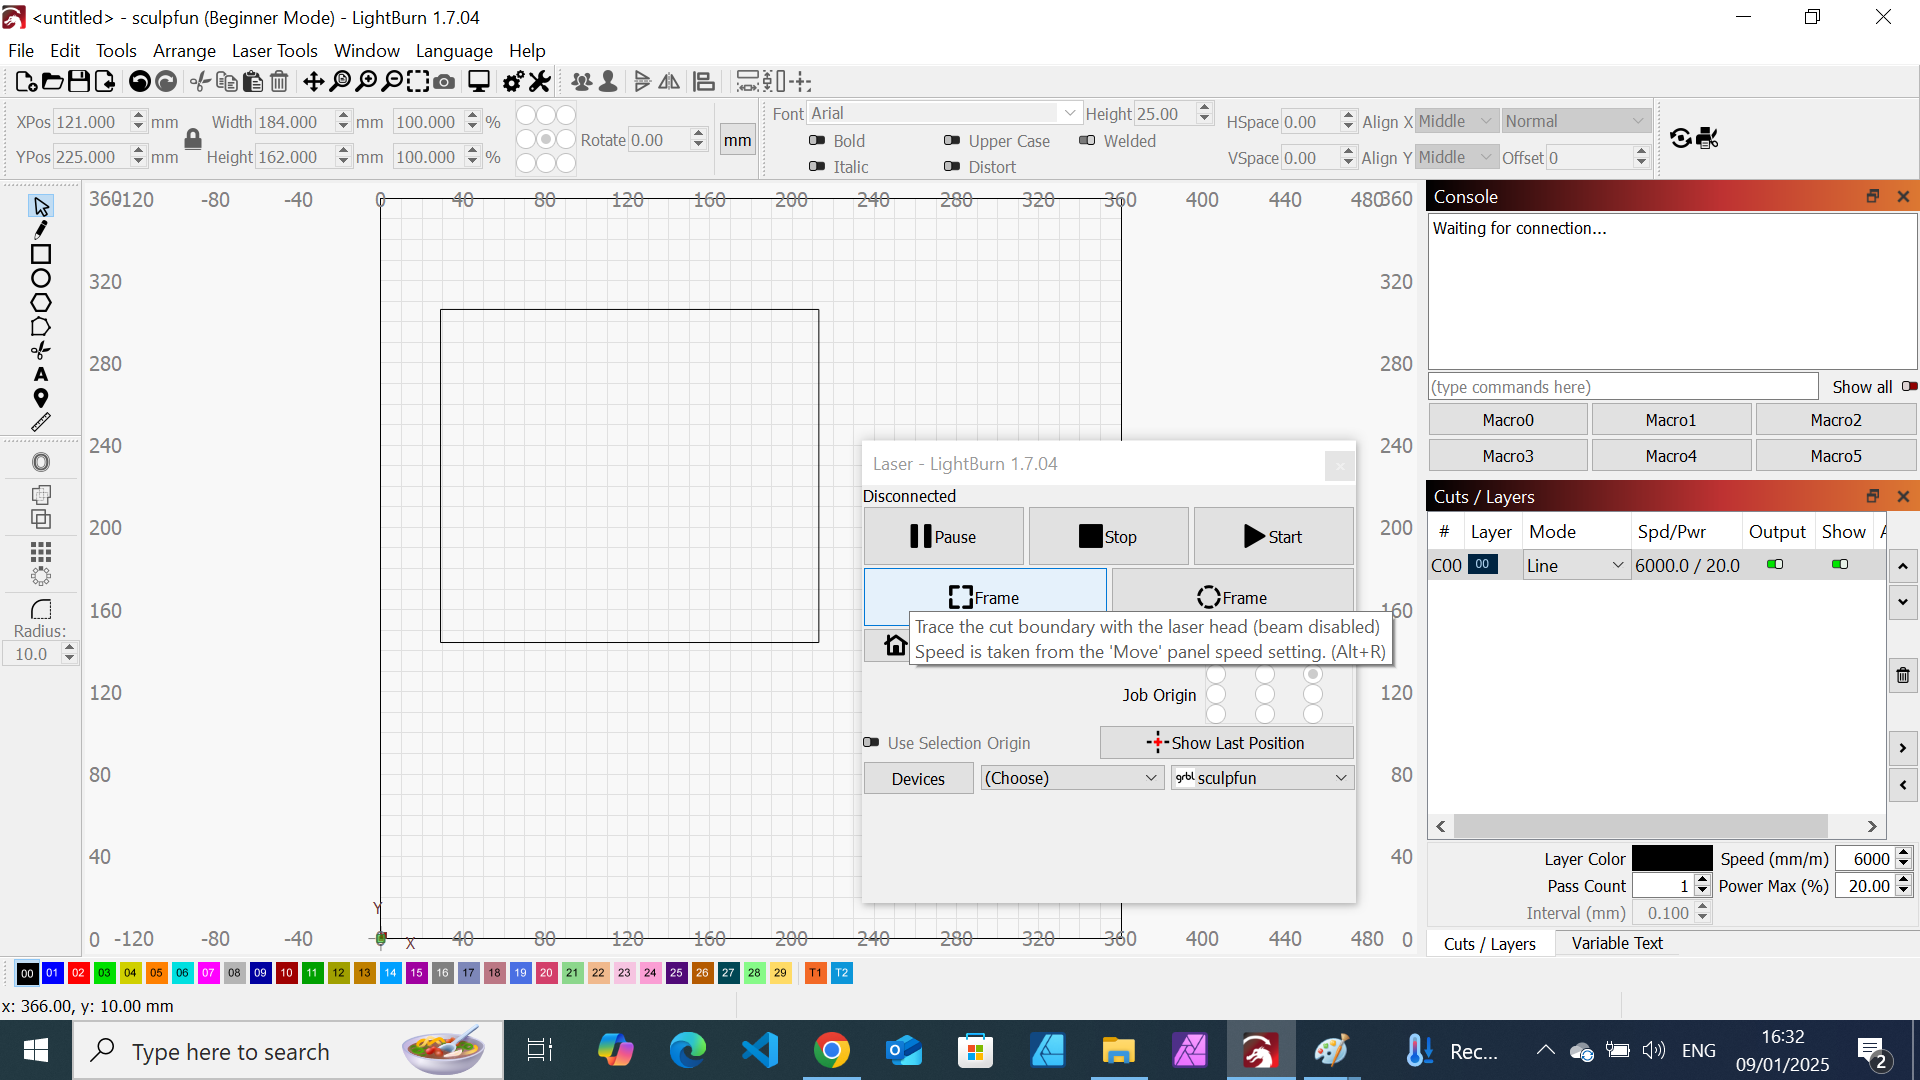Select the Ellipse tool
This screenshot has width=1920, height=1080.
pos(41,279)
